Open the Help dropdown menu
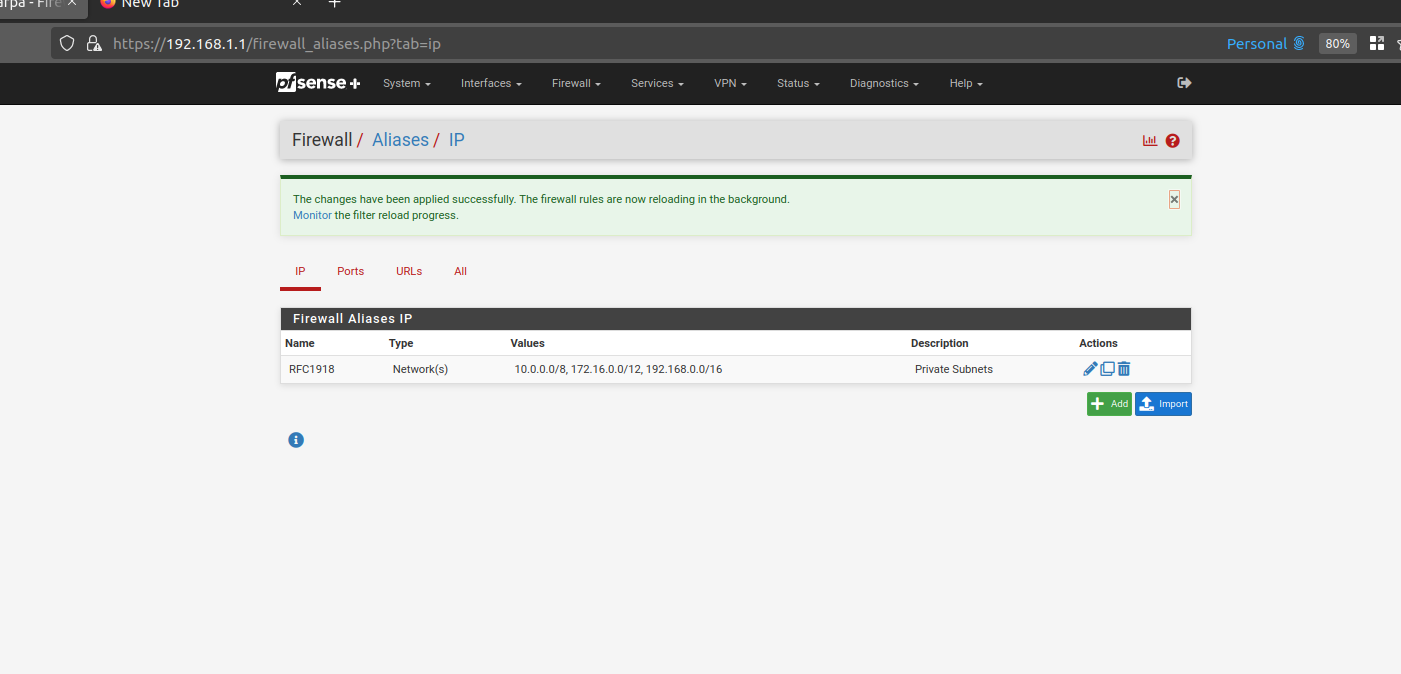Screen dimensions: 1401x674 click(966, 83)
